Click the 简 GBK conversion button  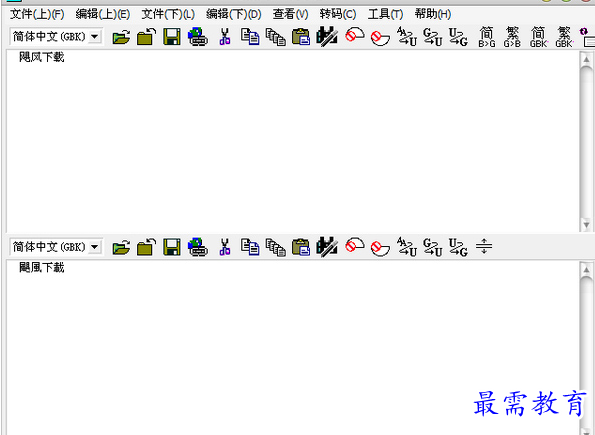coord(538,37)
